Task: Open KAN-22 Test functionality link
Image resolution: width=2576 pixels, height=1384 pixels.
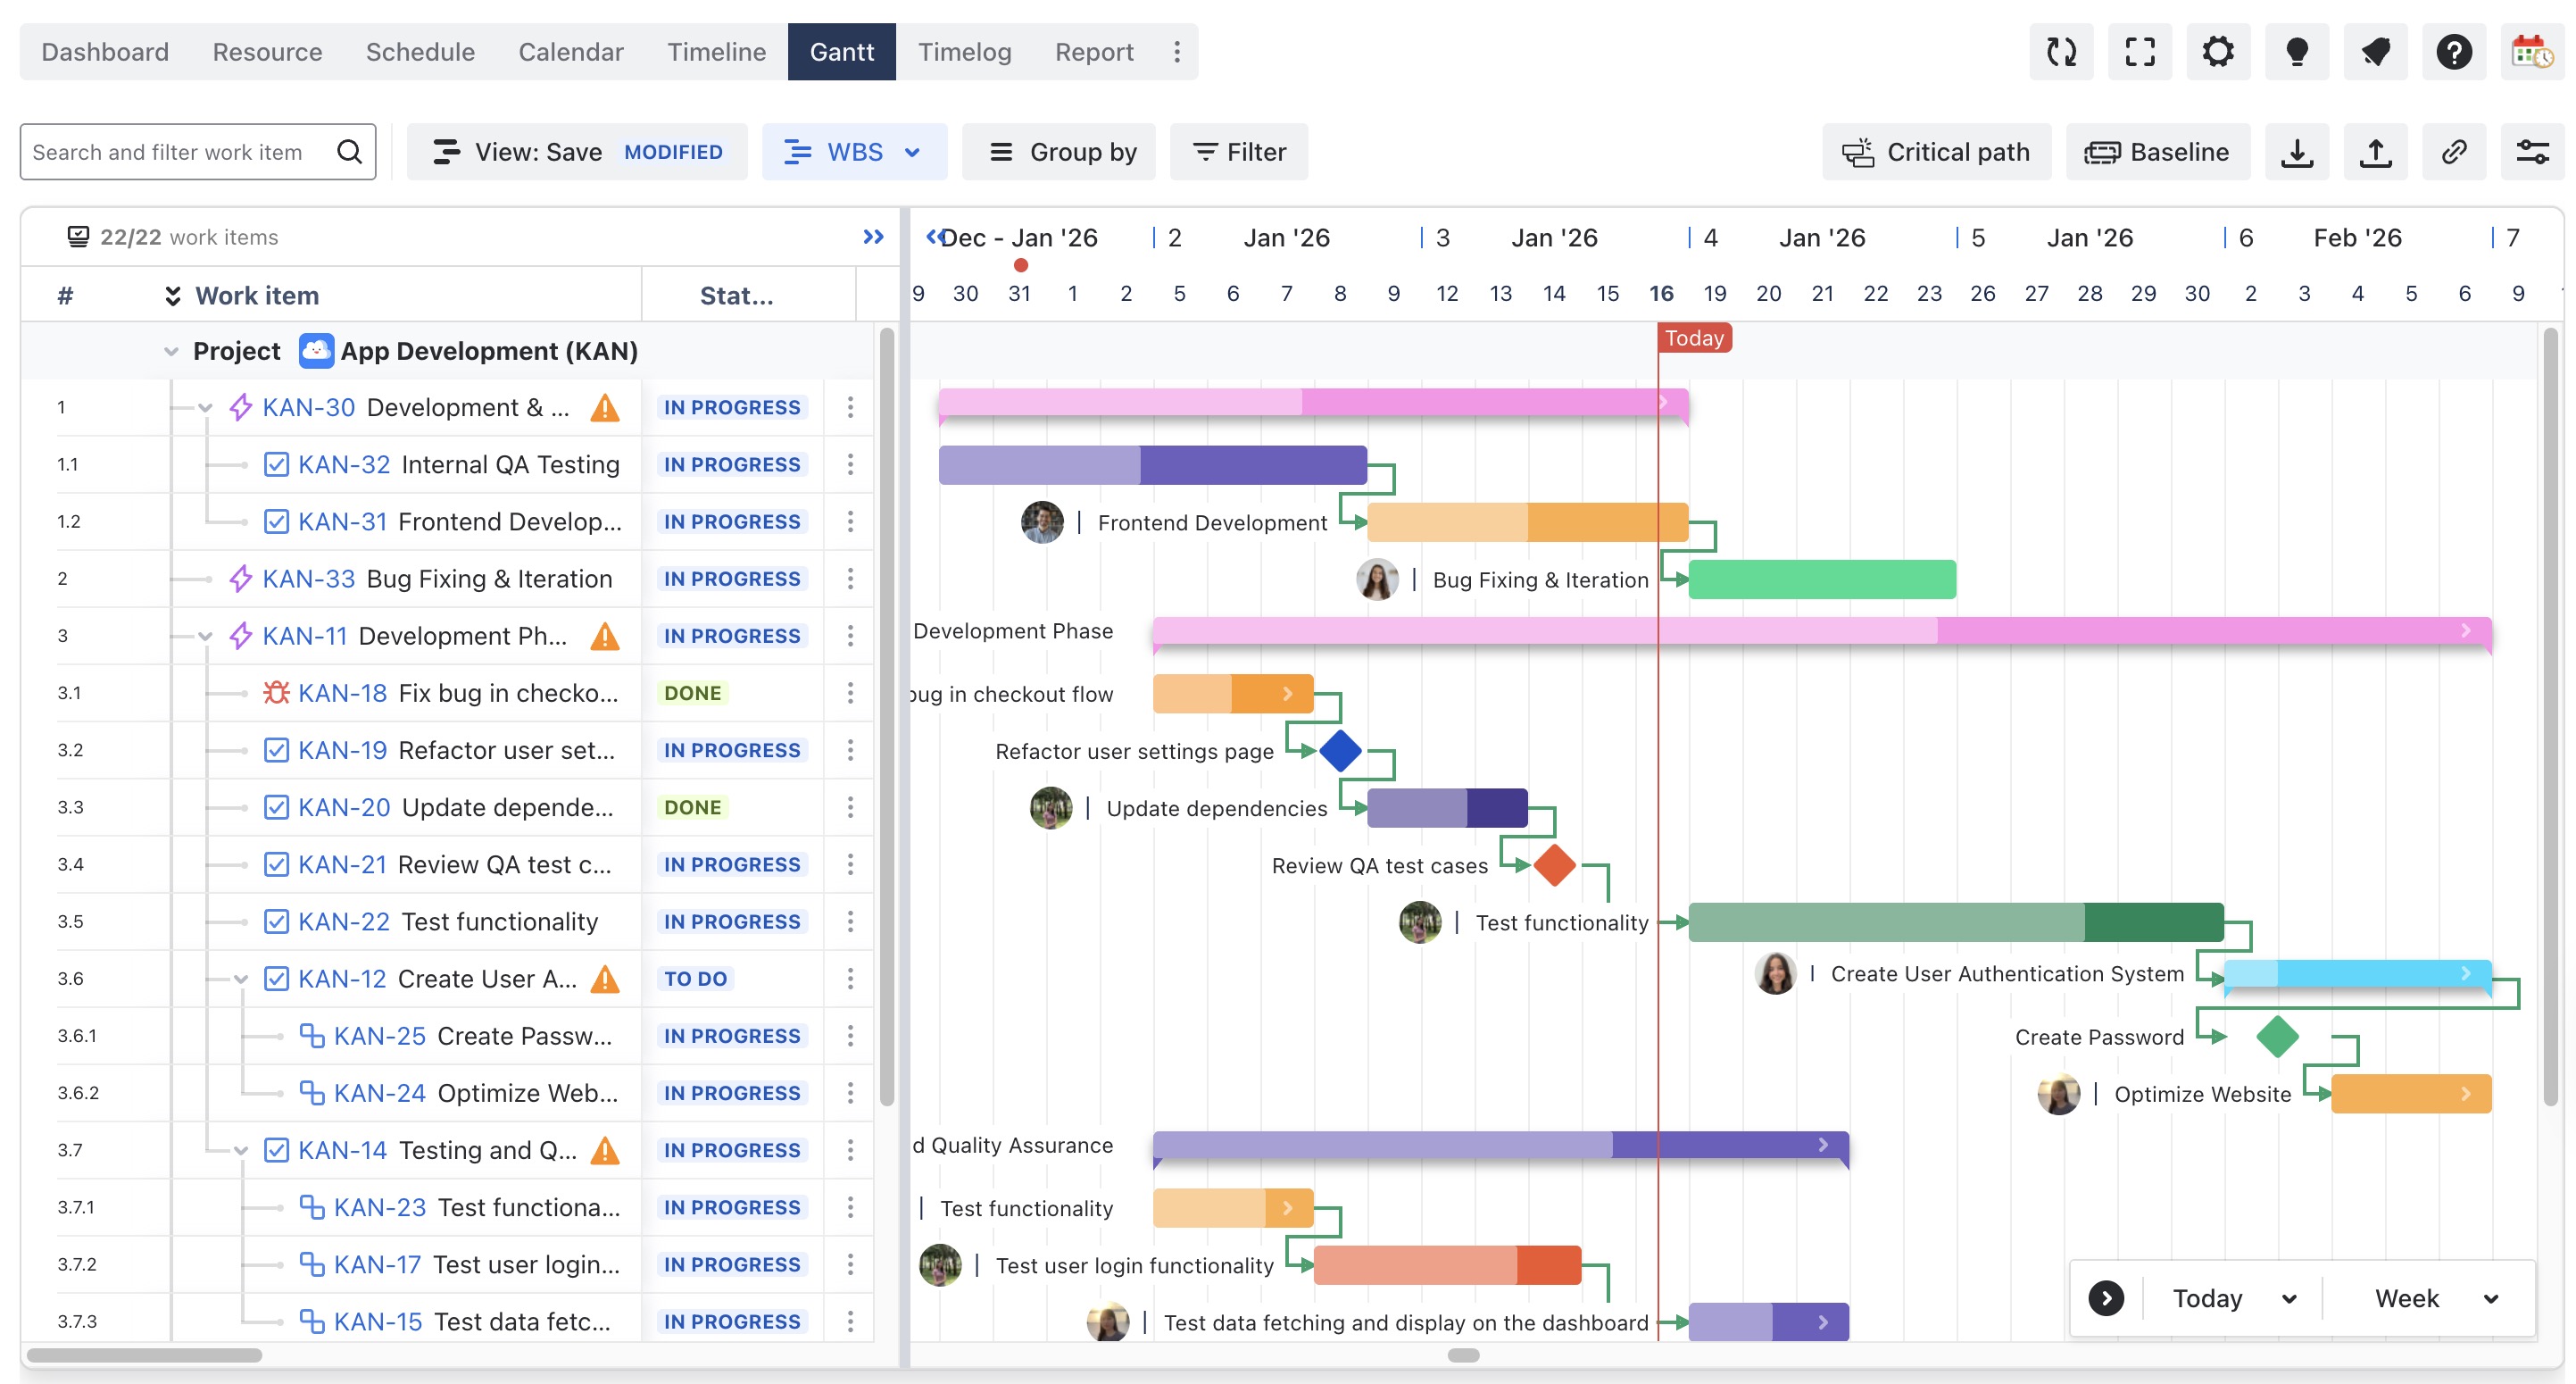Action: click(x=343, y=921)
